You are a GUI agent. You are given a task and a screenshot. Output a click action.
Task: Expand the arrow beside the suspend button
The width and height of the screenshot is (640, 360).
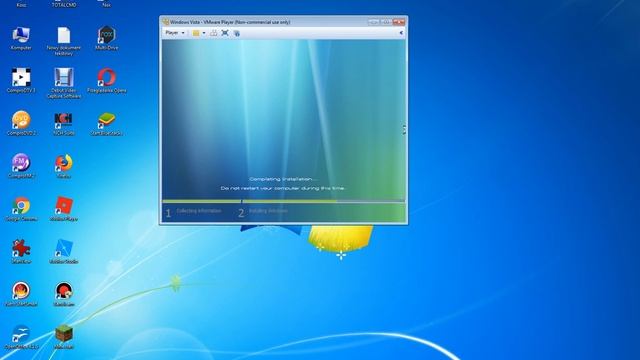(204, 33)
